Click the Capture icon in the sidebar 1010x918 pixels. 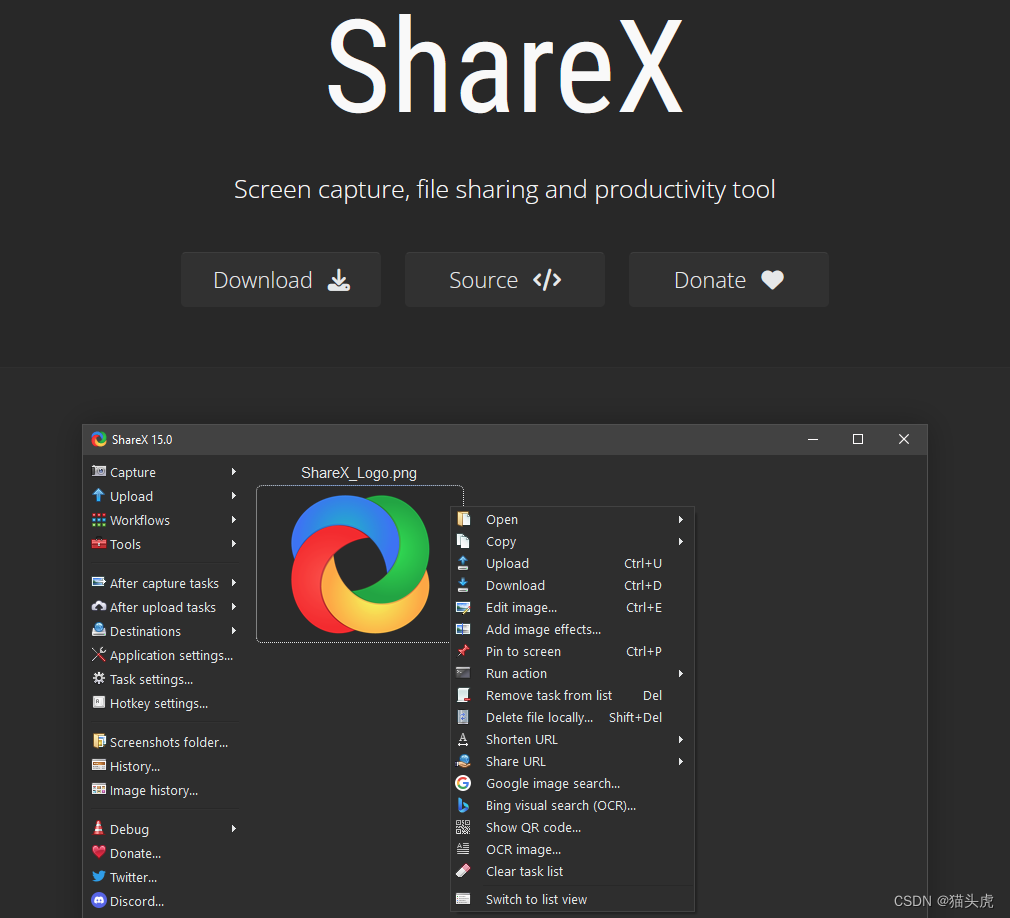(99, 471)
